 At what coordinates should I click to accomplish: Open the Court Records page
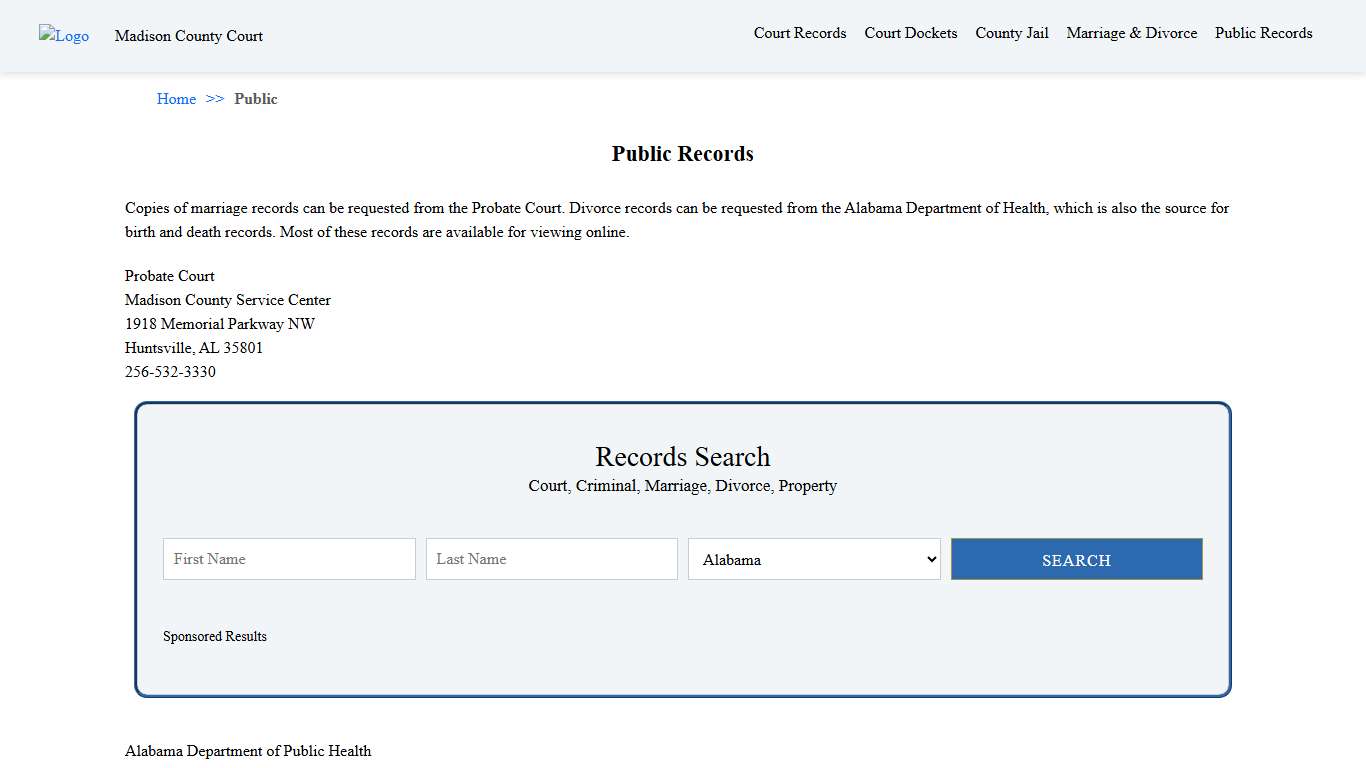click(x=799, y=33)
